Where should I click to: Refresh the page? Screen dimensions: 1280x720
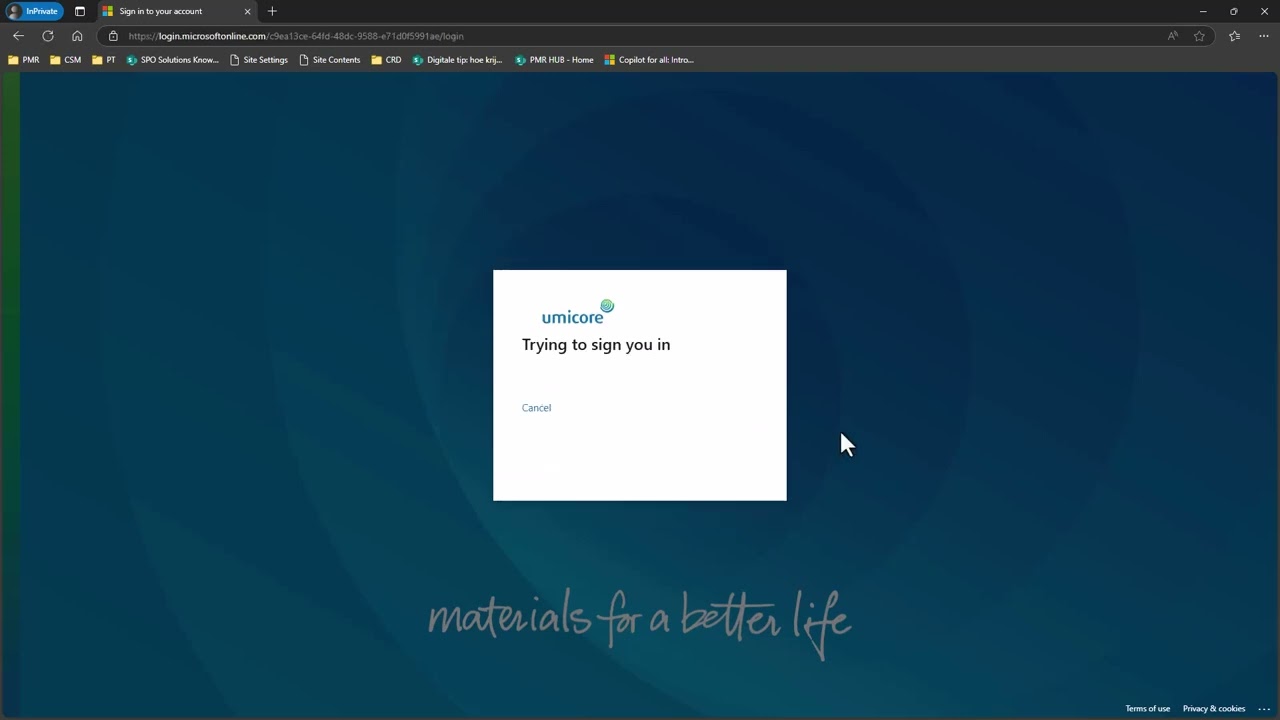(47, 36)
